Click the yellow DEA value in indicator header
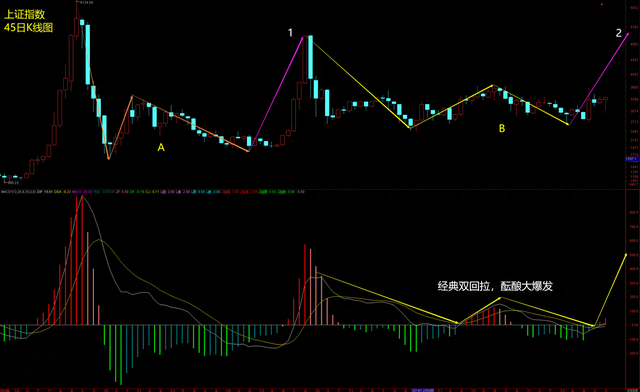The width and height of the screenshot is (640, 392). 62,192
